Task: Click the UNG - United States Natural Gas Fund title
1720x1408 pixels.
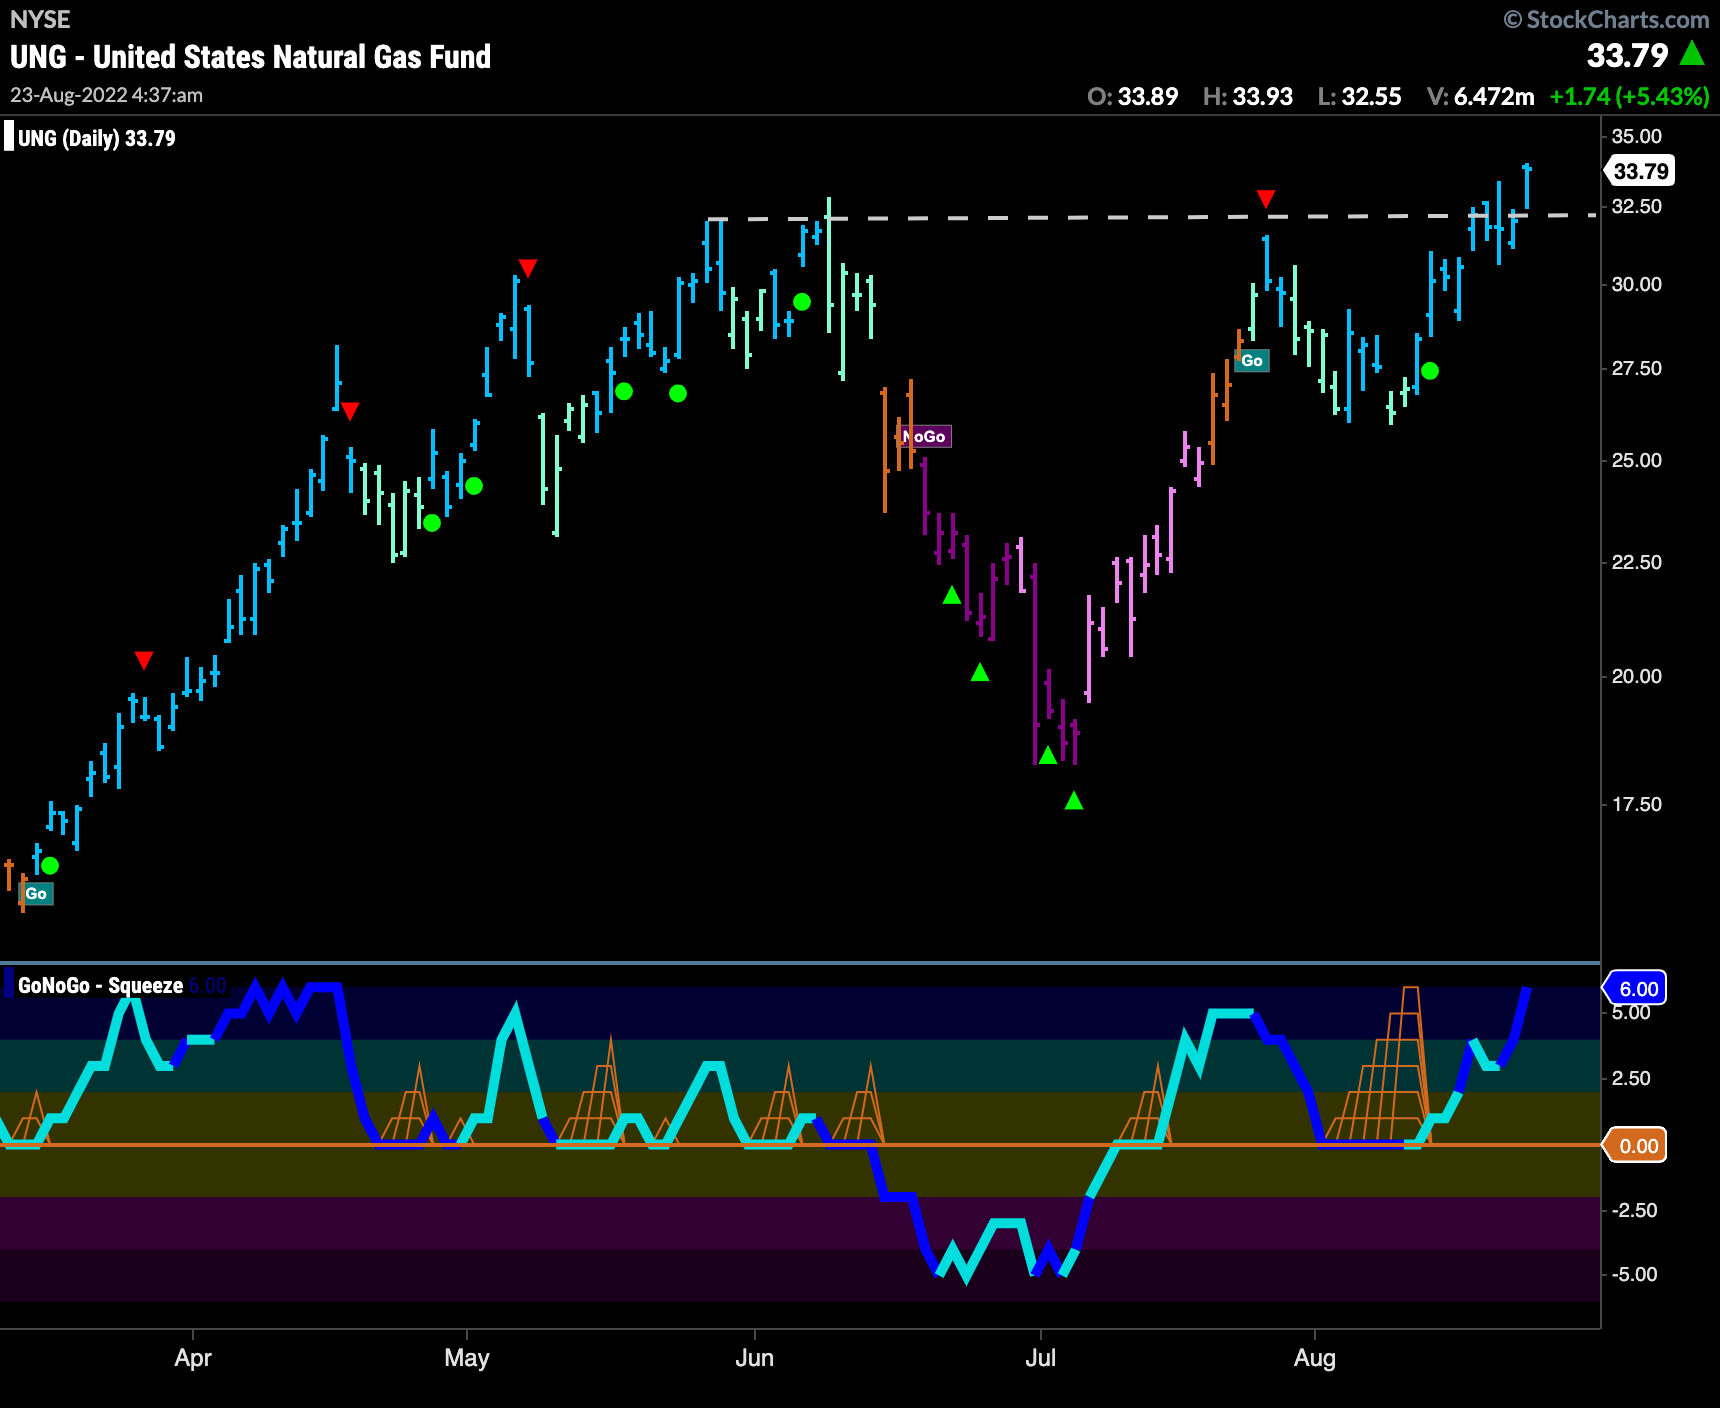Action: point(250,57)
